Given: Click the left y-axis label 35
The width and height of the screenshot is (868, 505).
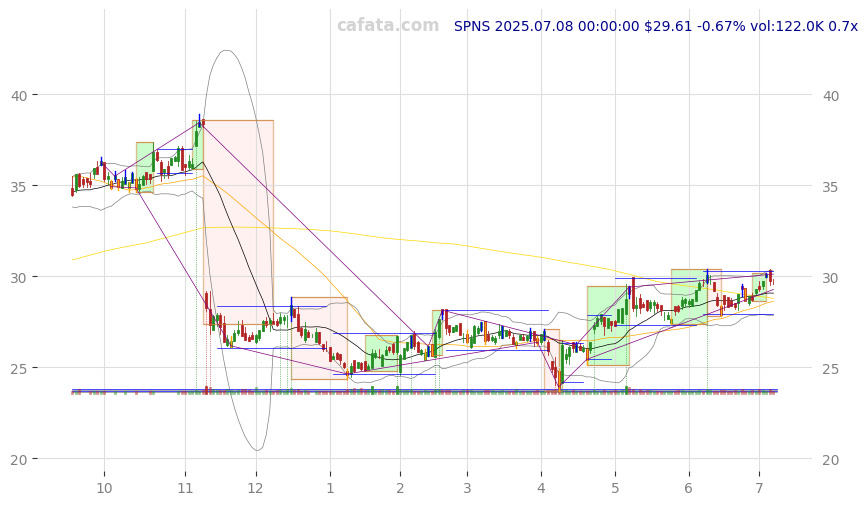Looking at the screenshot, I should 19,187.
